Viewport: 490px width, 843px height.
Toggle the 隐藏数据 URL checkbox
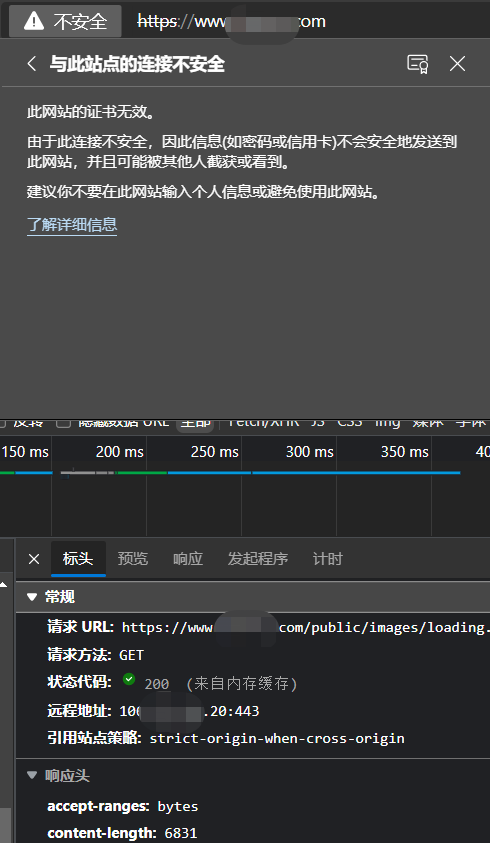[x=63, y=423]
